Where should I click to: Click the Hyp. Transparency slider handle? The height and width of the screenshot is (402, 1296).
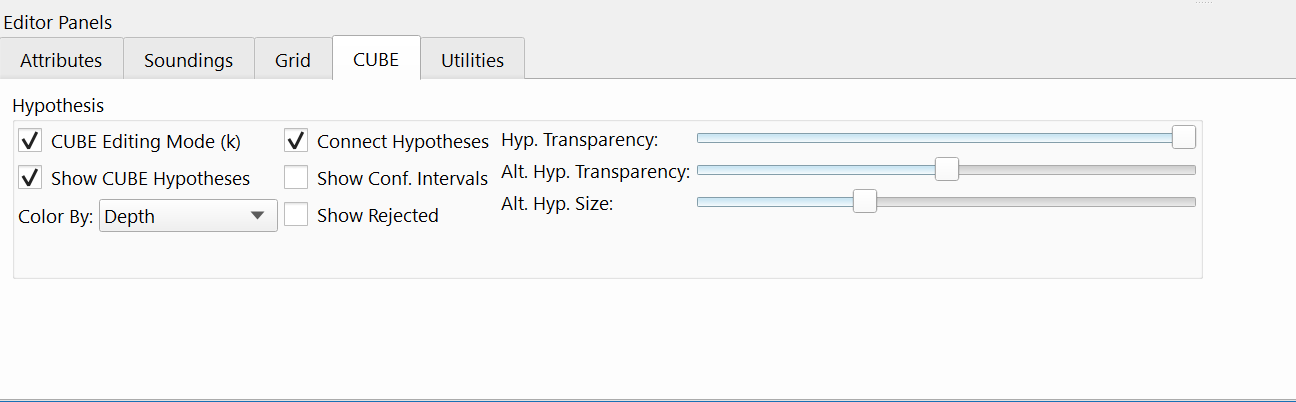coord(1184,137)
